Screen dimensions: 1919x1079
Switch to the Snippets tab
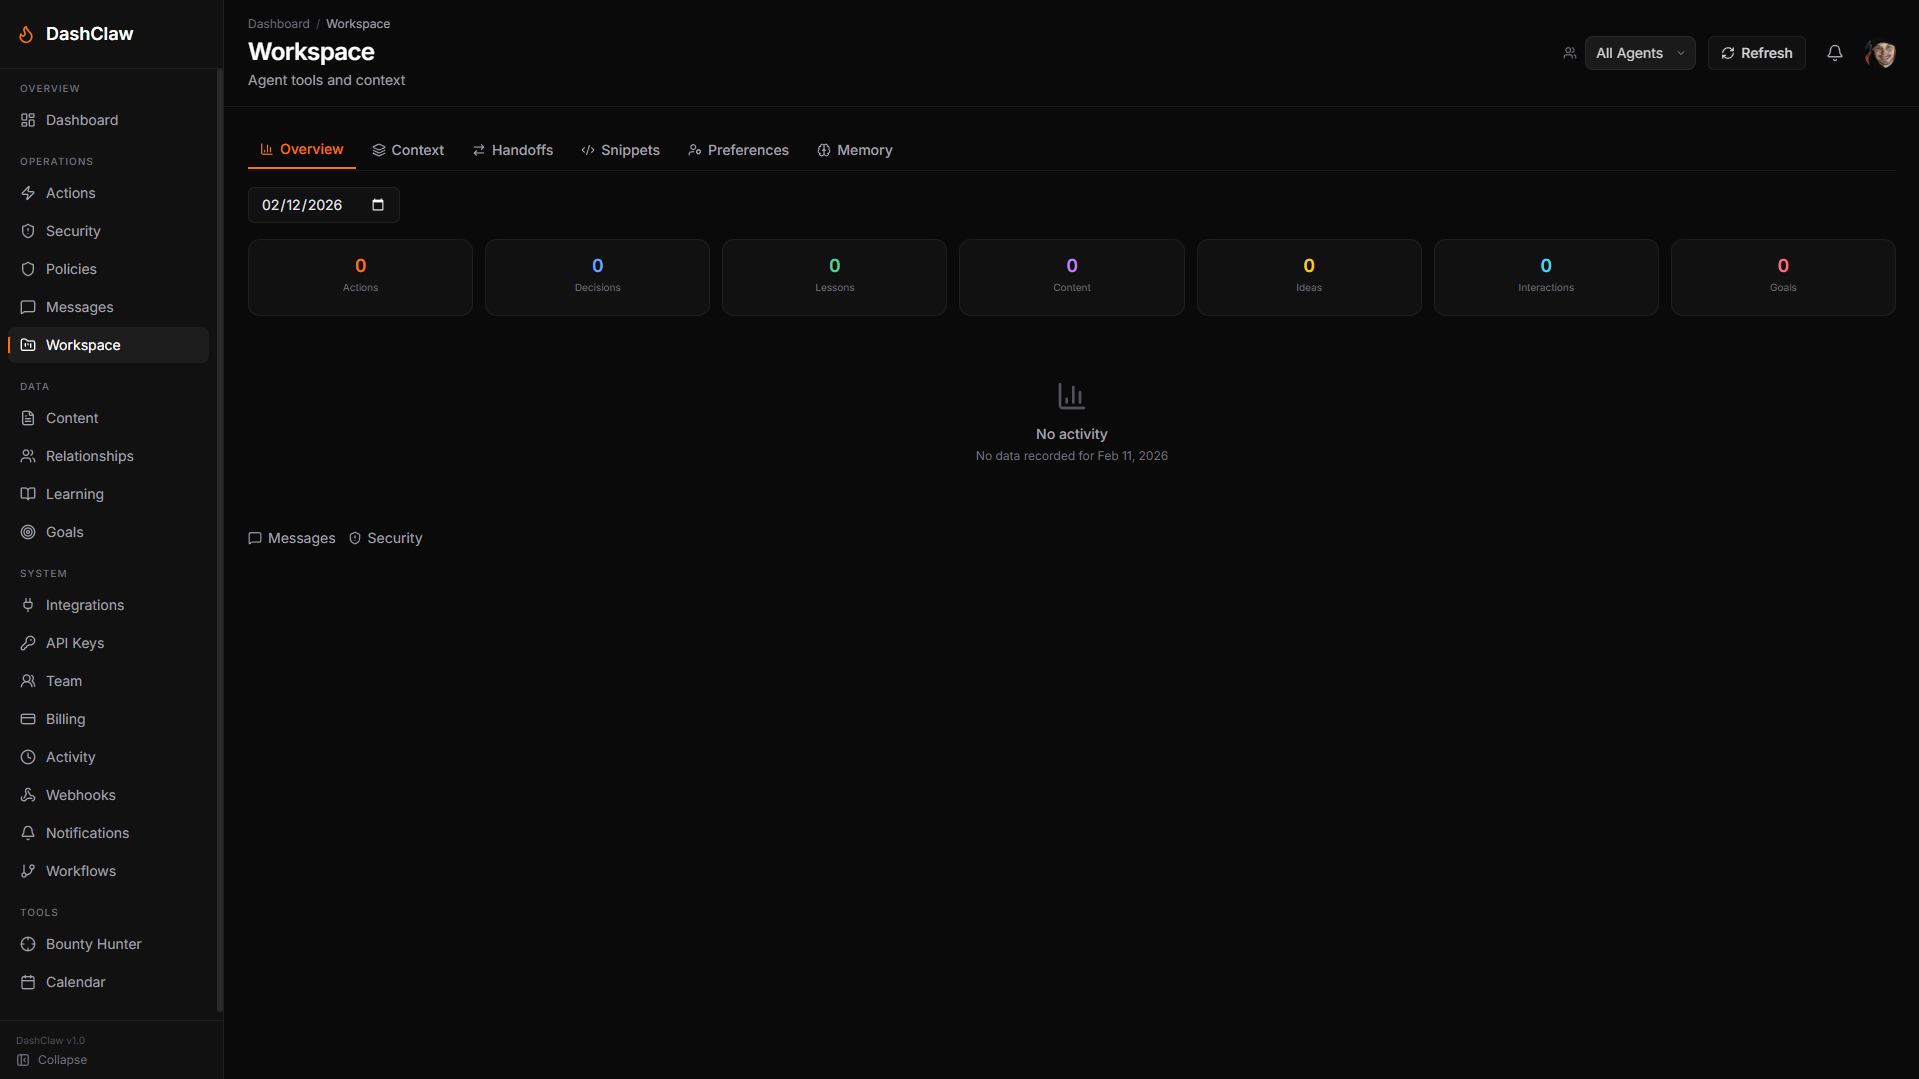tap(620, 150)
